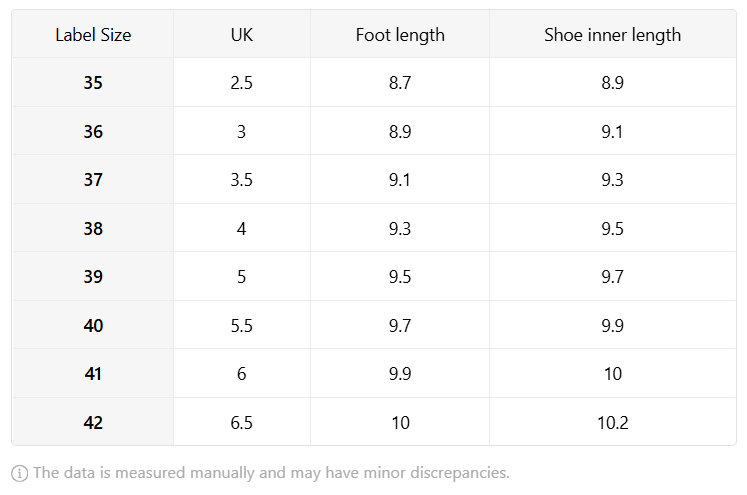Select shoe inner length 10.2 cell
The height and width of the screenshot is (495, 747).
[613, 422]
